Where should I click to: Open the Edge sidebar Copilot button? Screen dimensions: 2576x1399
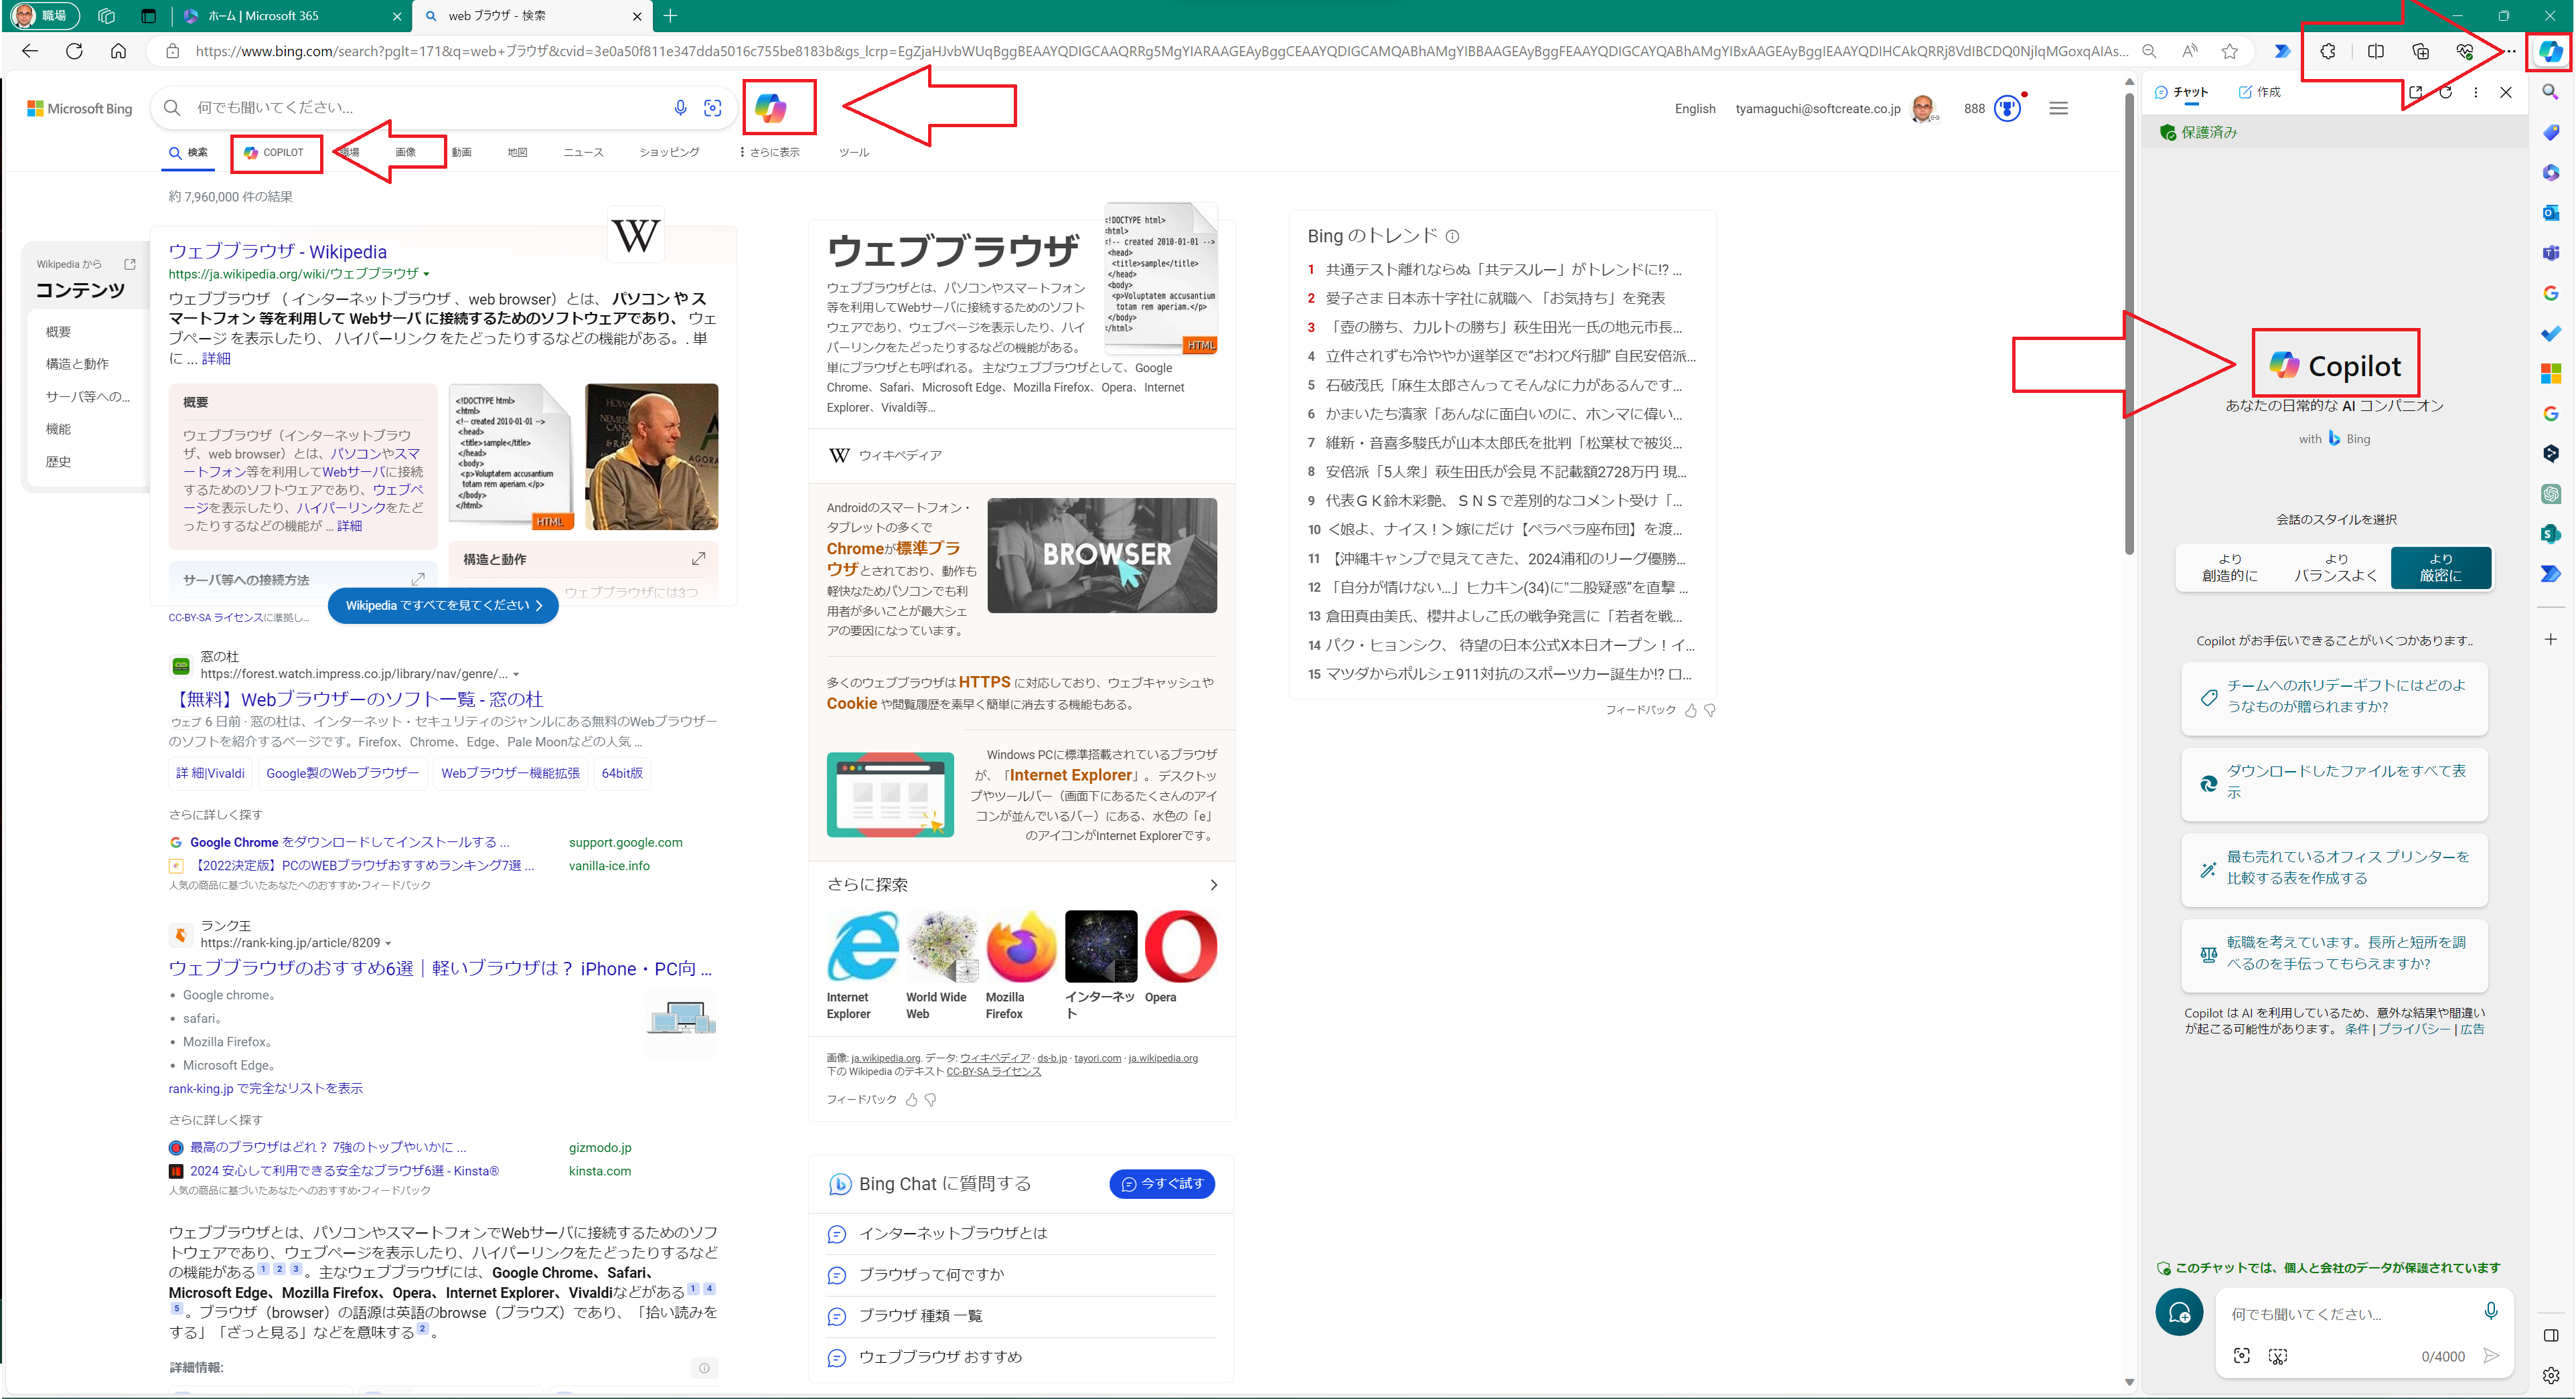click(x=2550, y=51)
